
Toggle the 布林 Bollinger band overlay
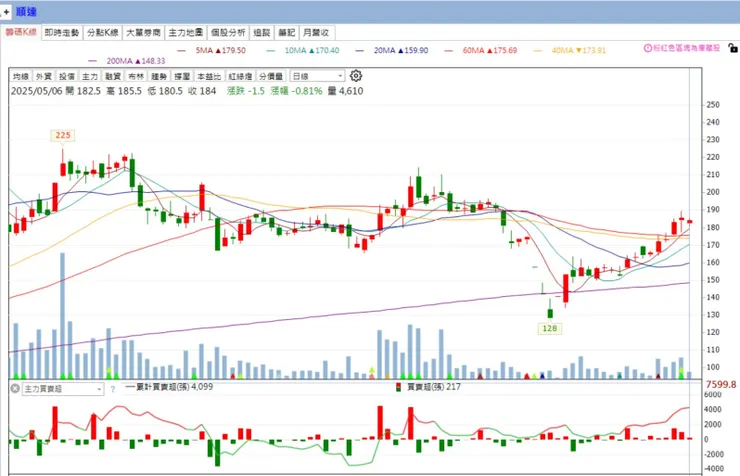pyautogui.click(x=136, y=76)
